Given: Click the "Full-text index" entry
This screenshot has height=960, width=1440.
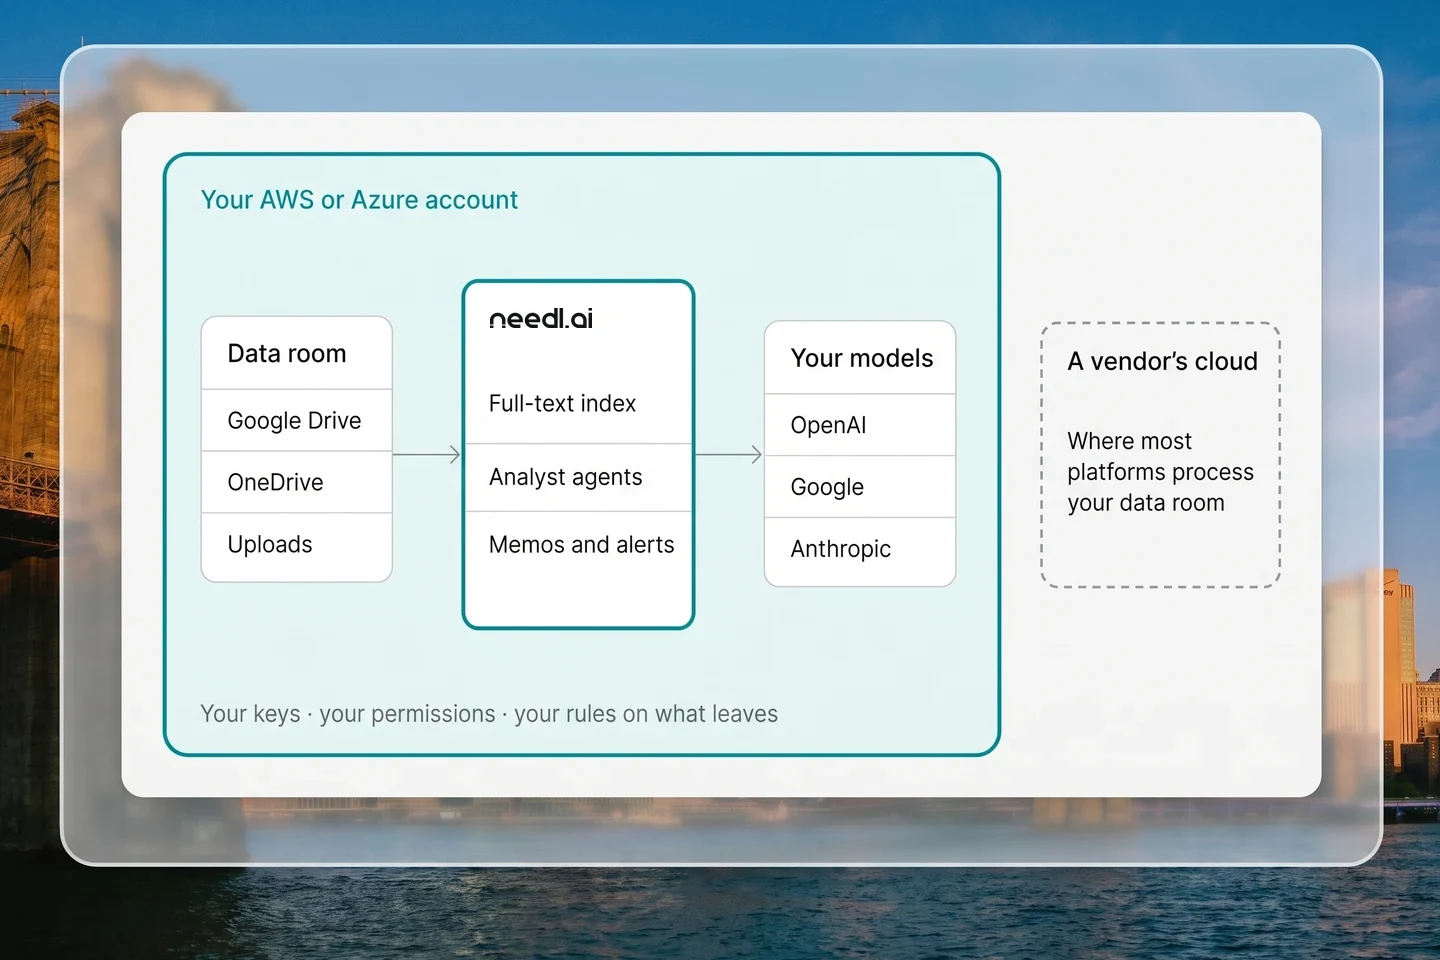Looking at the screenshot, I should click(x=562, y=404).
